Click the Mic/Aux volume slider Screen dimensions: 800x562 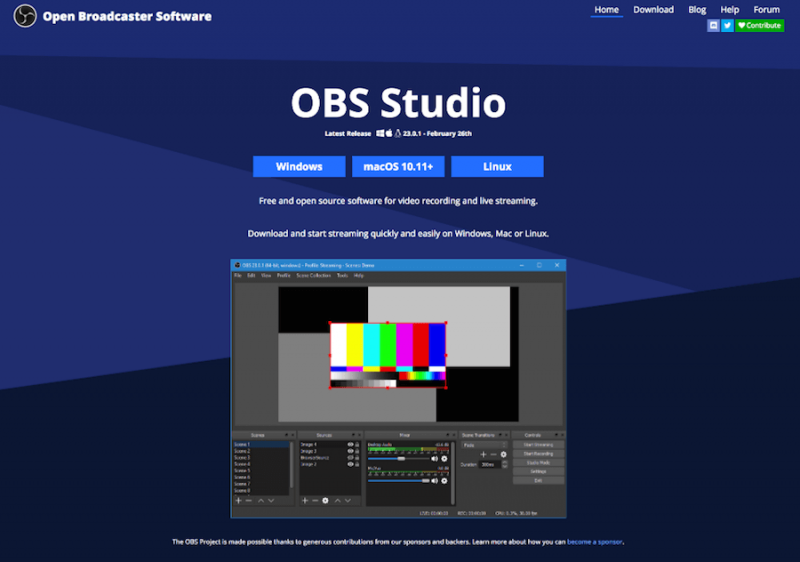pyautogui.click(x=398, y=480)
